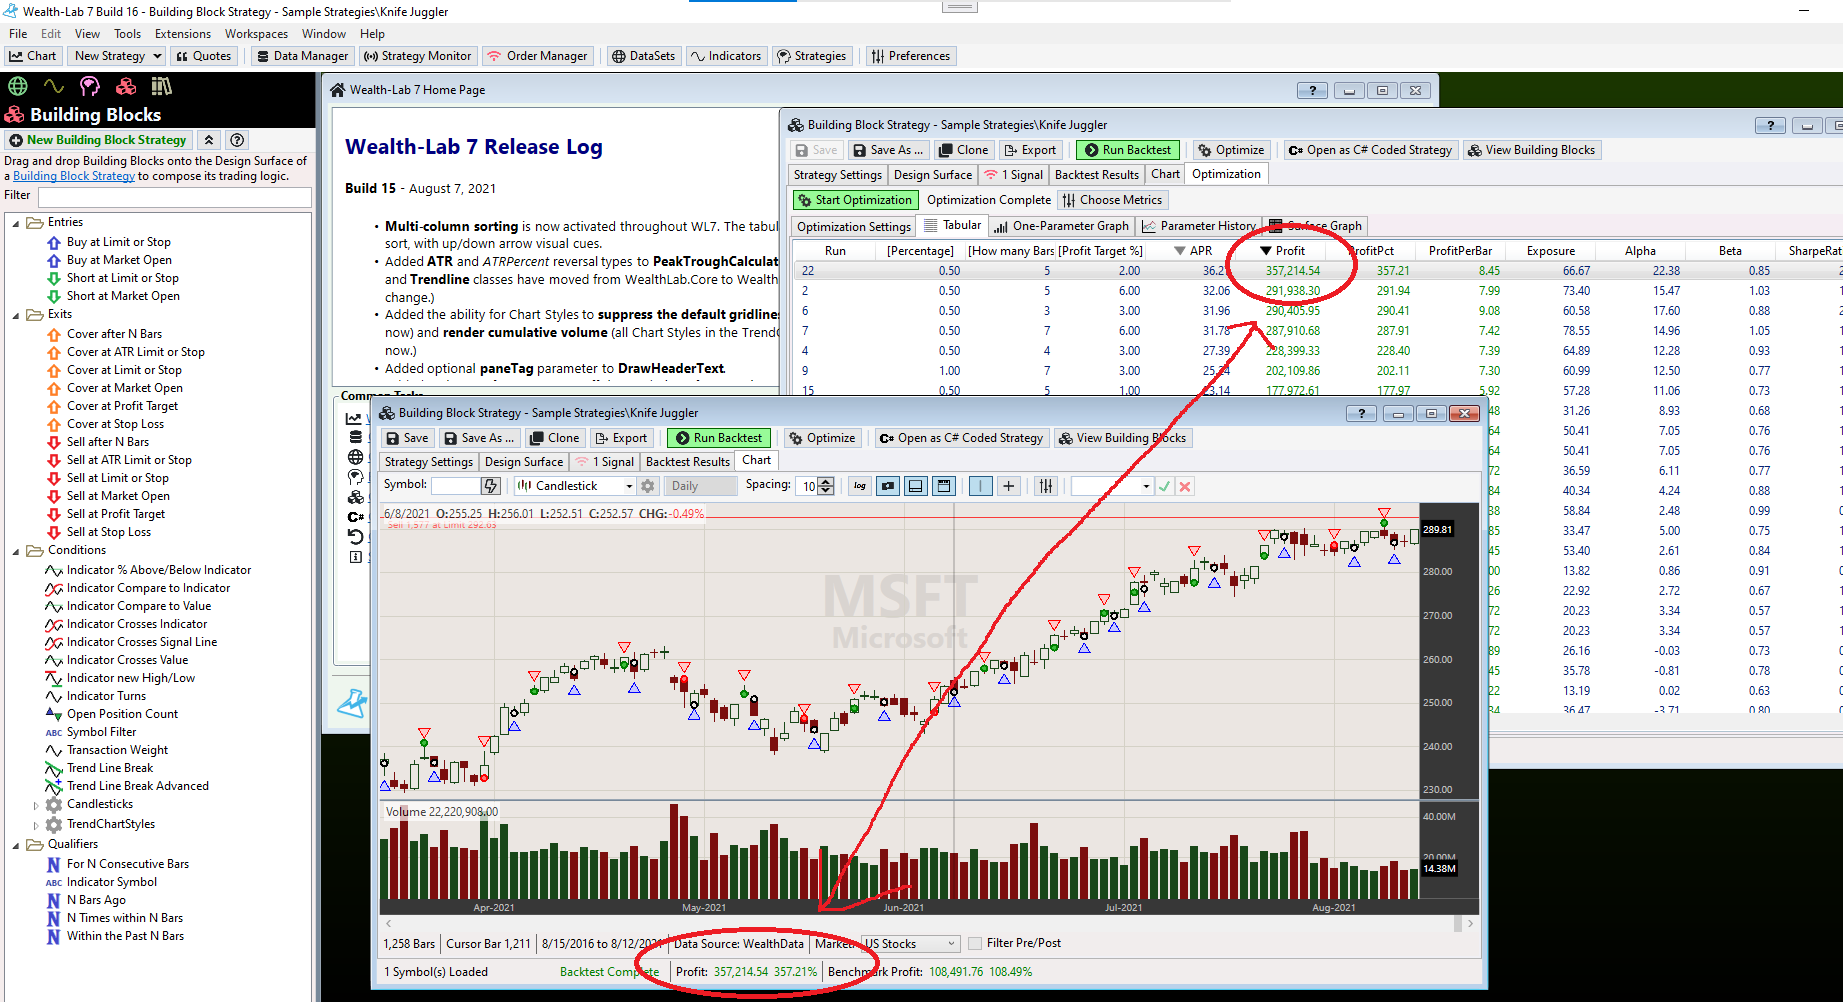
Task: Click the Building Blocks Filter text field
Action: [174, 196]
